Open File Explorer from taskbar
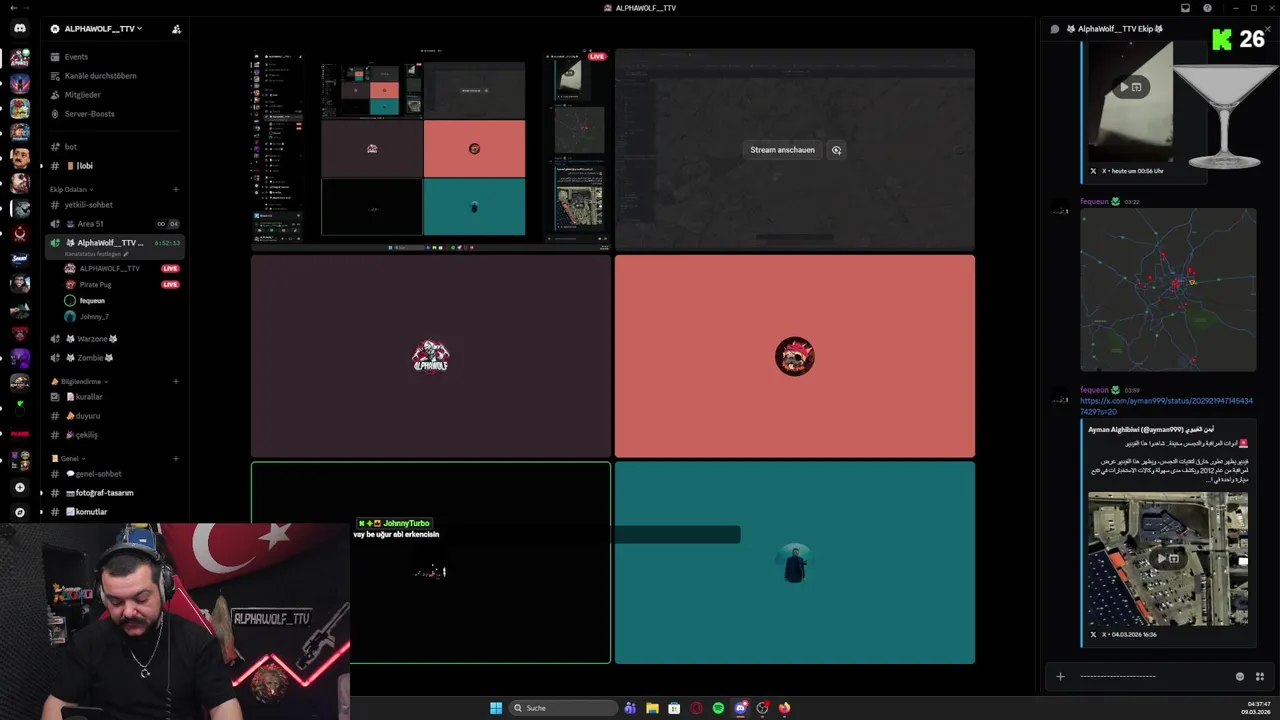The image size is (1280, 720). tap(652, 708)
